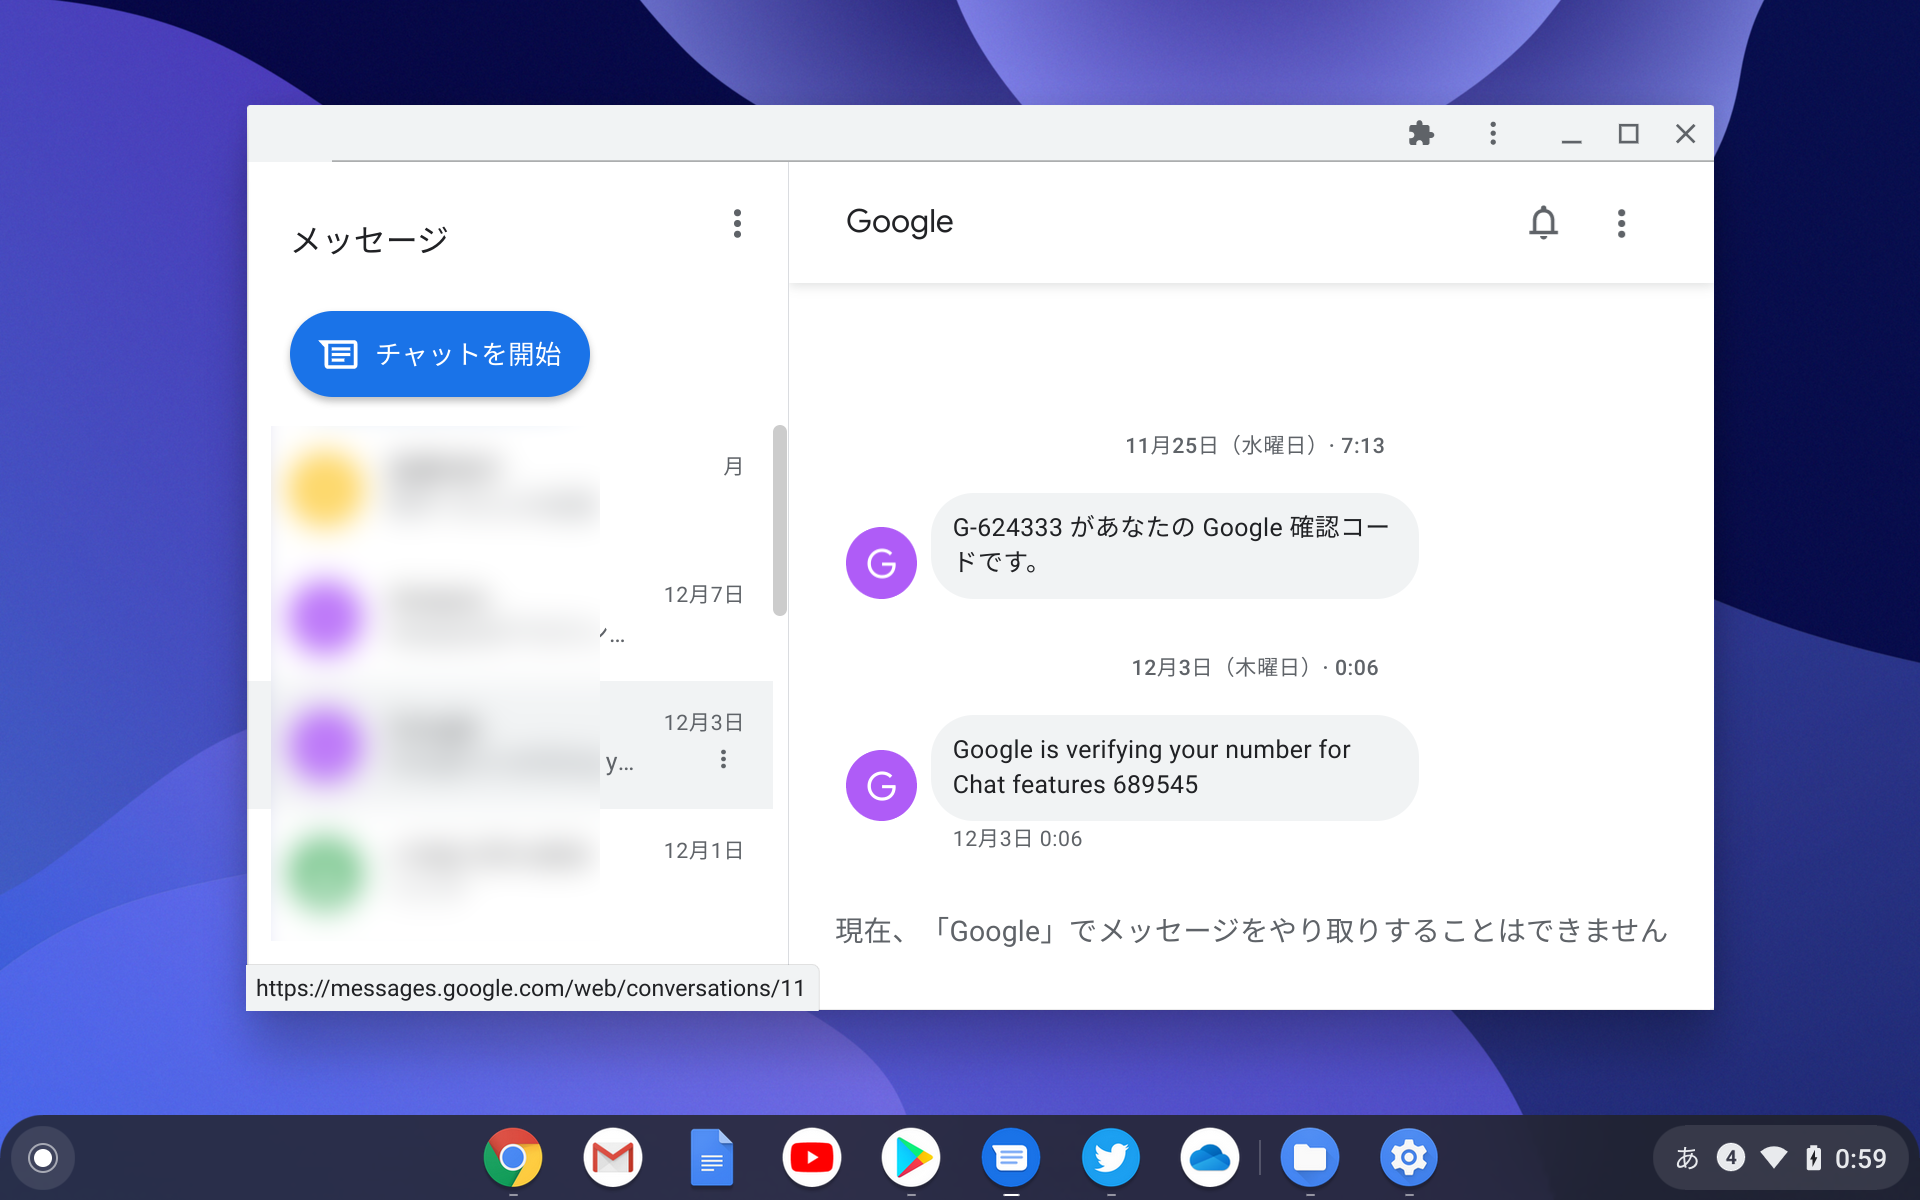Open Google Play Store from the shelf

911,1157
